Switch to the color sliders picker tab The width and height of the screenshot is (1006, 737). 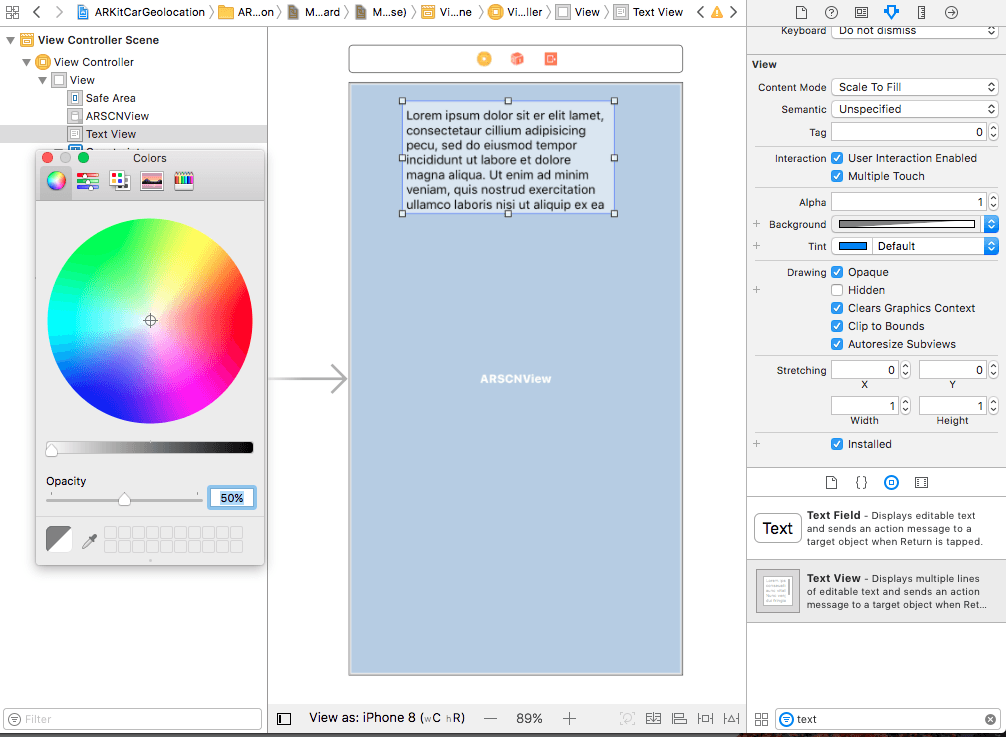(88, 181)
